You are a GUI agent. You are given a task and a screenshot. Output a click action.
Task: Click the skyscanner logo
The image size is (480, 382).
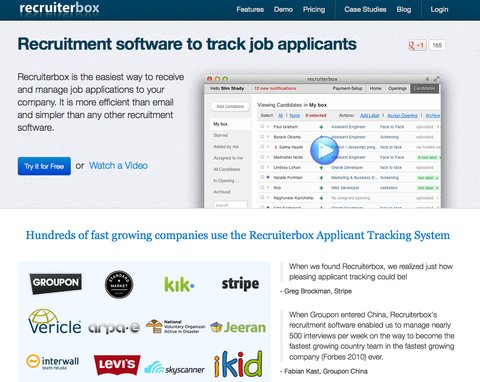click(x=174, y=368)
